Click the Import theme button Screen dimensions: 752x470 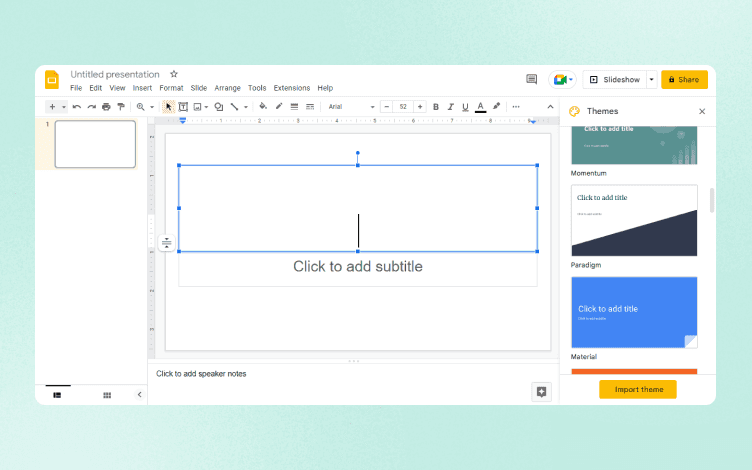pyautogui.click(x=637, y=389)
